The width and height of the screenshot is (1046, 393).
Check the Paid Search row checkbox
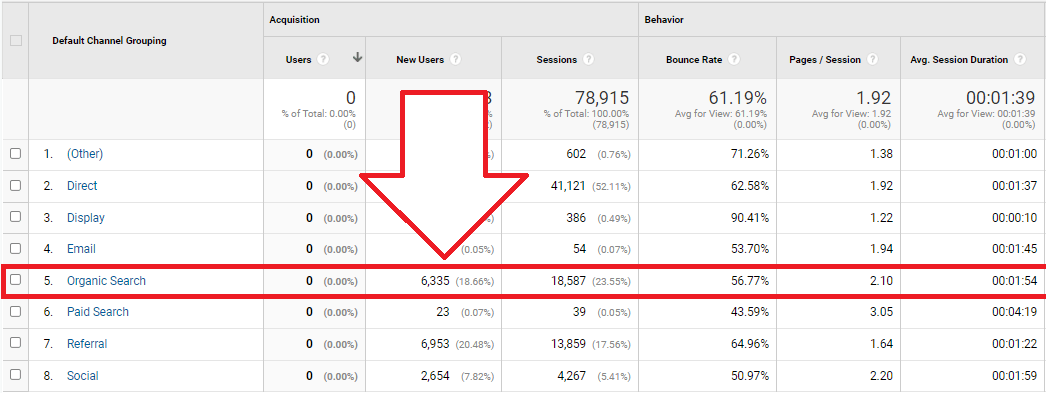point(15,312)
